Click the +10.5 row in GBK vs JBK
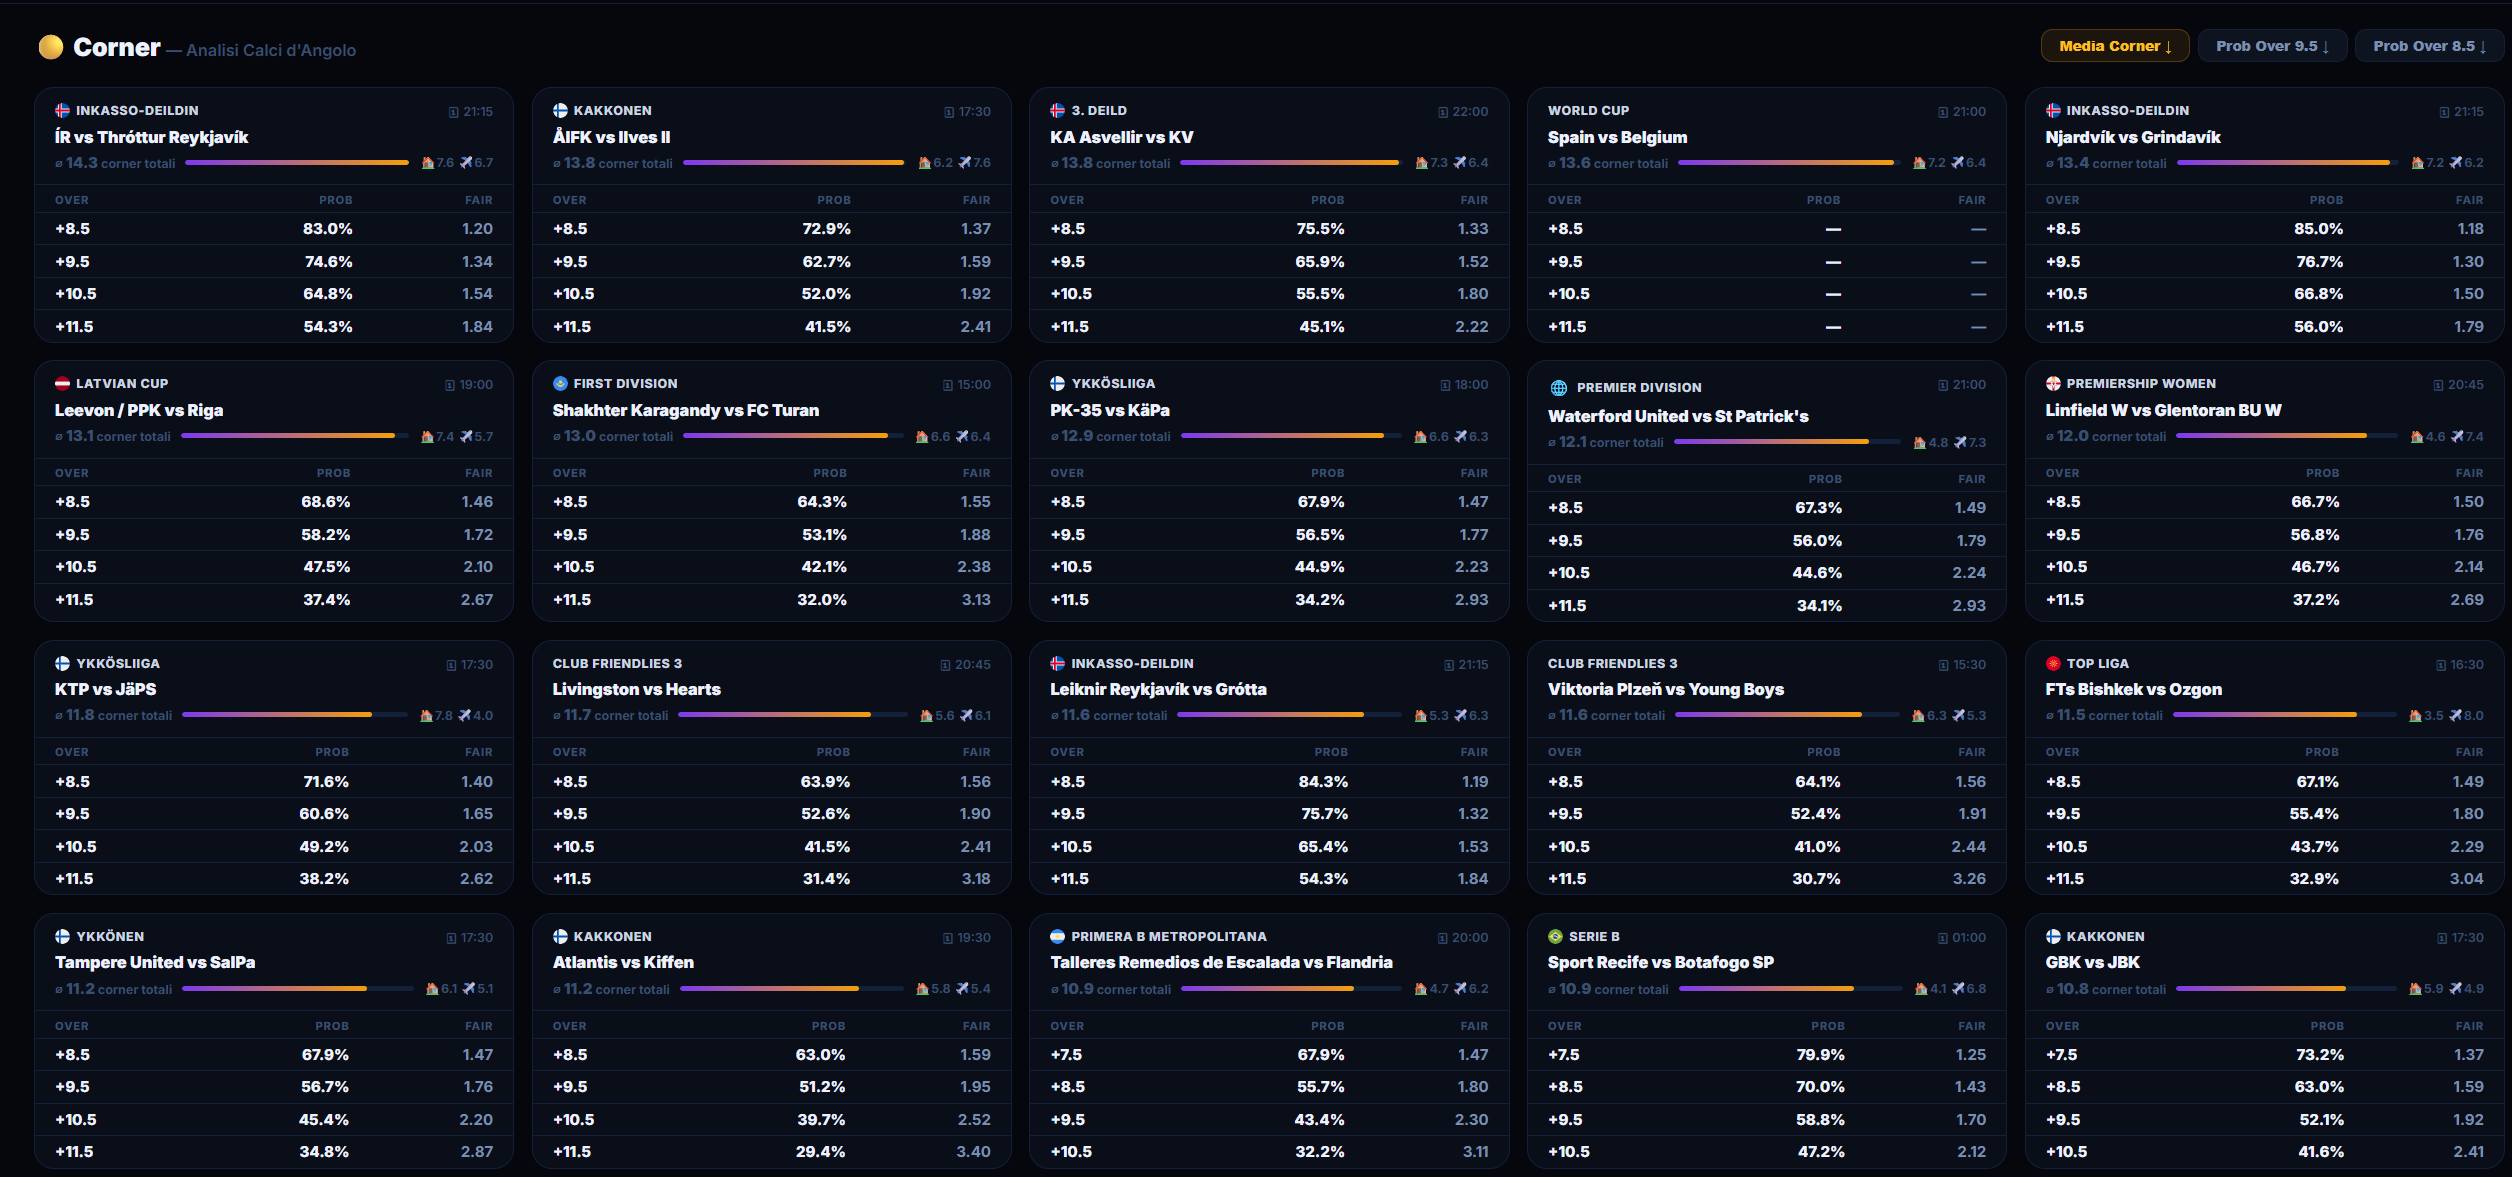This screenshot has width=2512, height=1177. point(2264,1152)
